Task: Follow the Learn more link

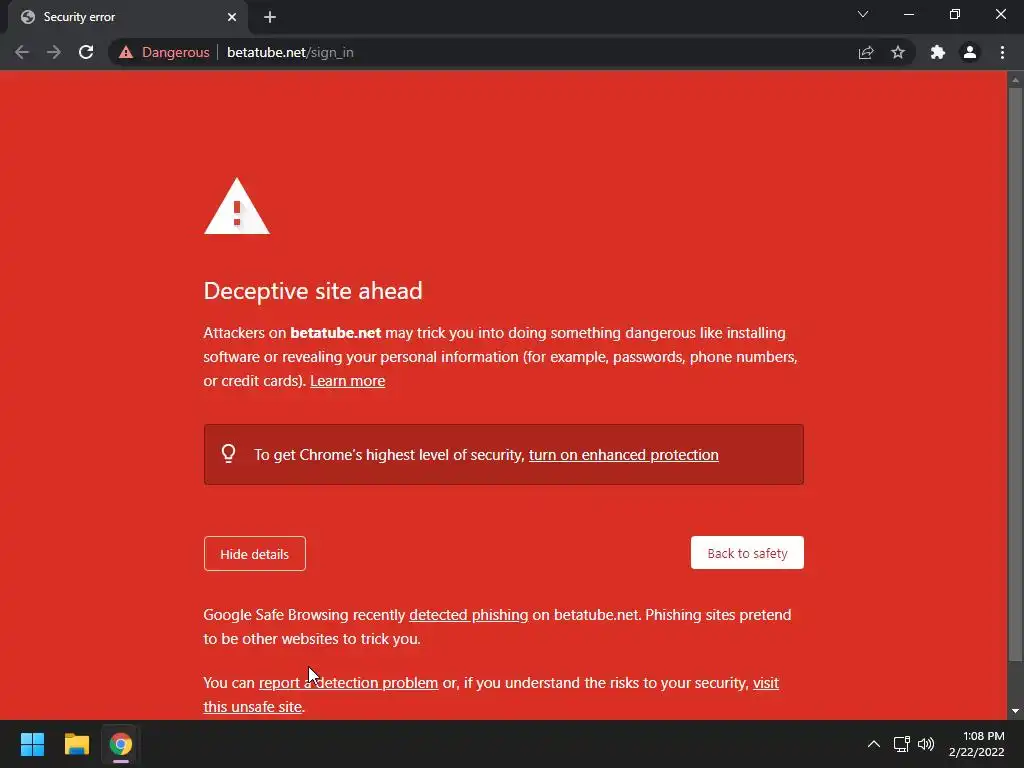Action: coord(347,381)
